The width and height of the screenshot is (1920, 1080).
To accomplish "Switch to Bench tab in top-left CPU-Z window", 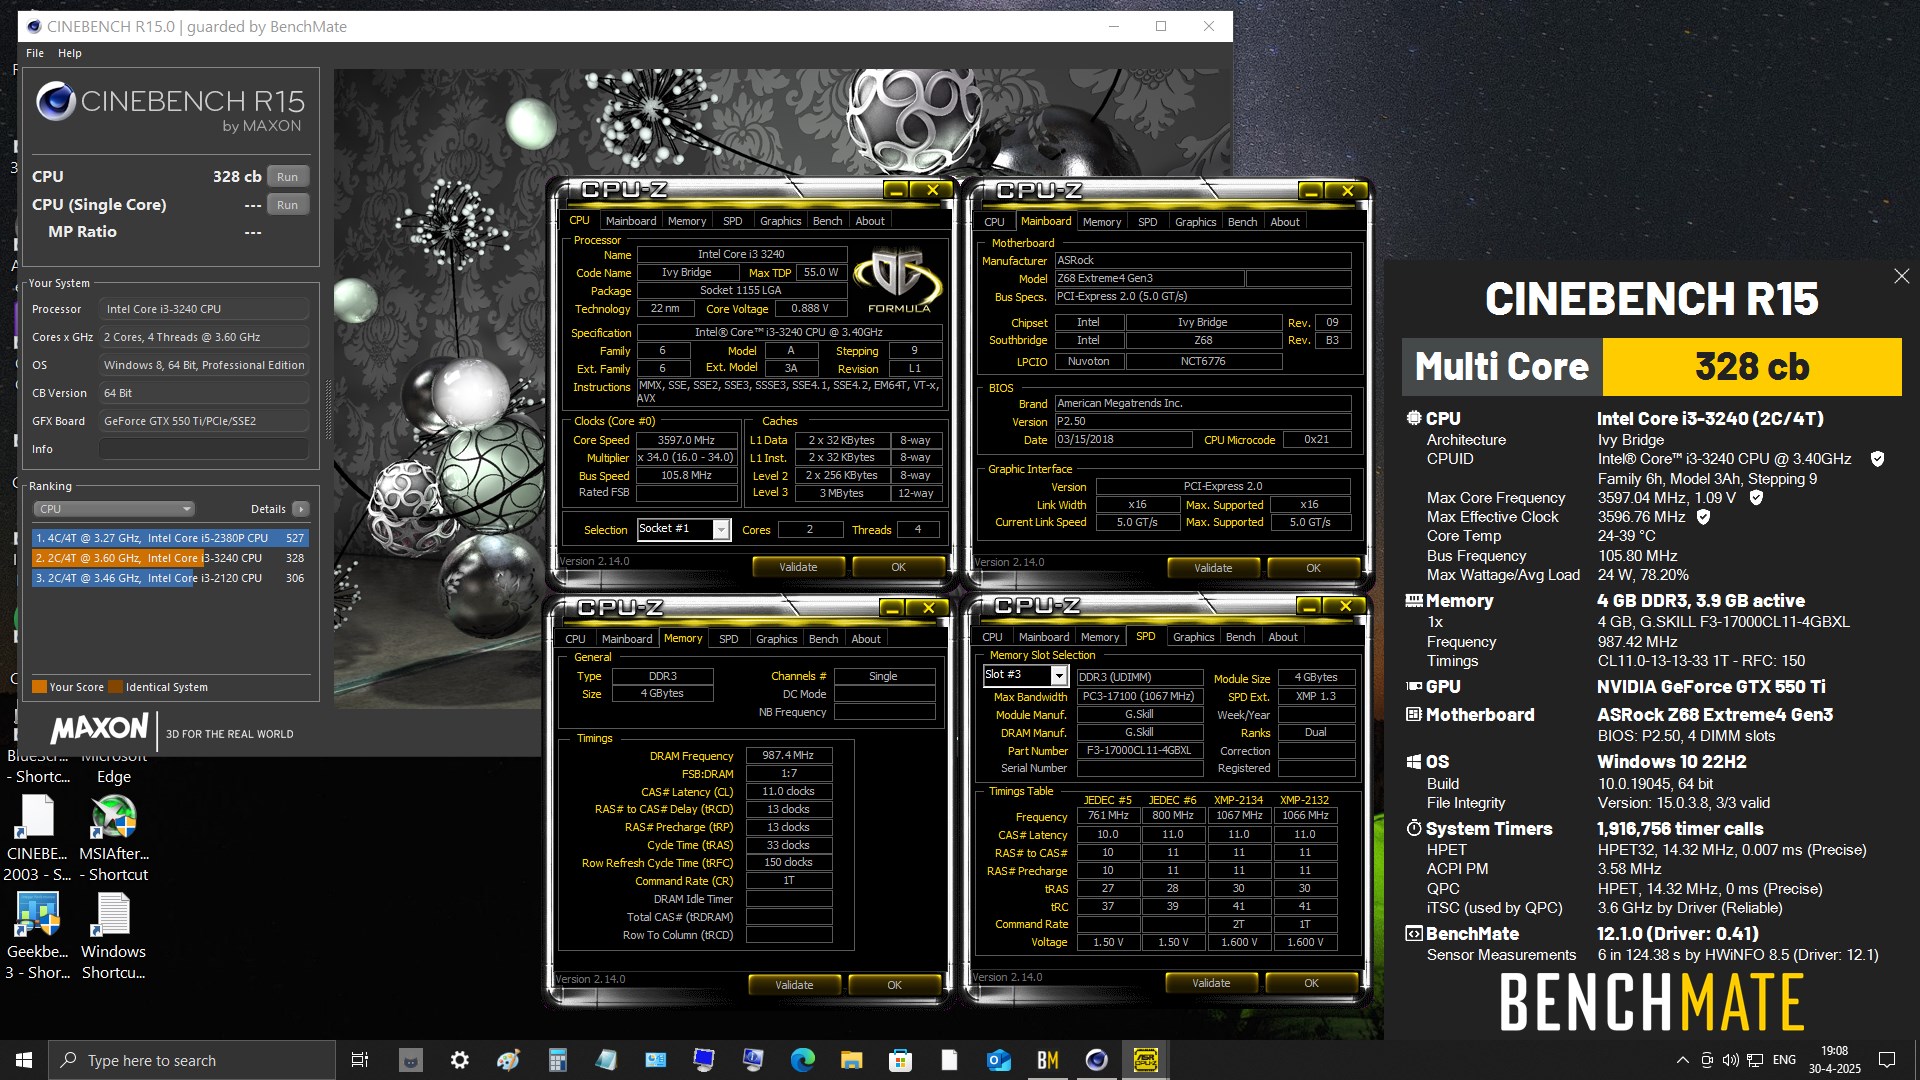I will coord(827,221).
